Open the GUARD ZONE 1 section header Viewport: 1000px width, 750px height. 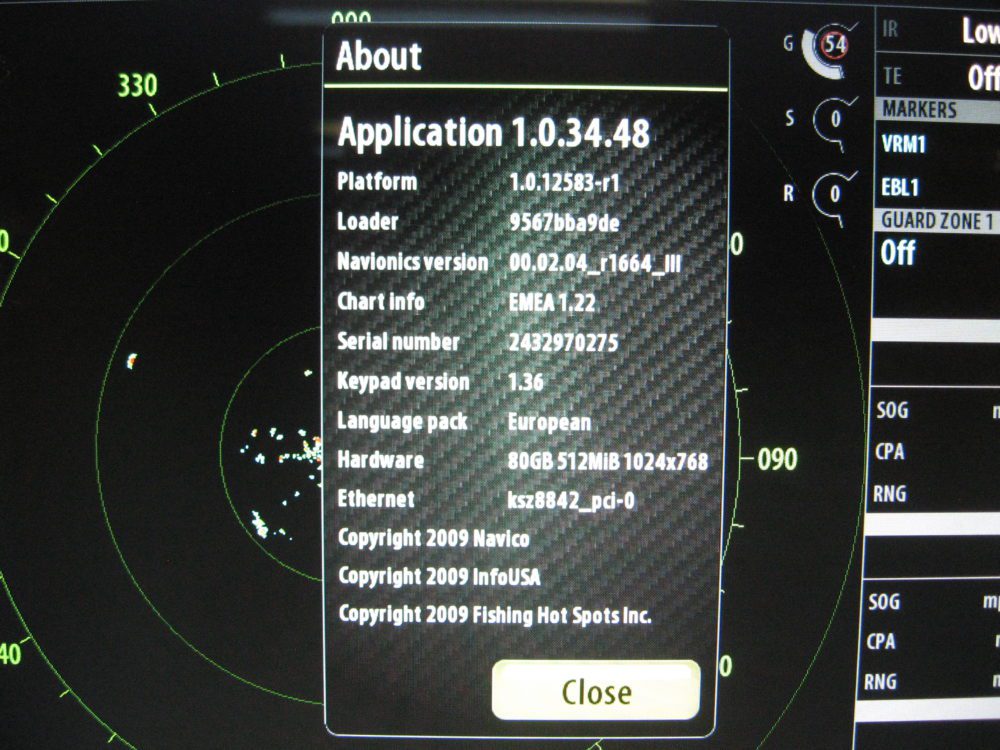pyautogui.click(x=937, y=221)
